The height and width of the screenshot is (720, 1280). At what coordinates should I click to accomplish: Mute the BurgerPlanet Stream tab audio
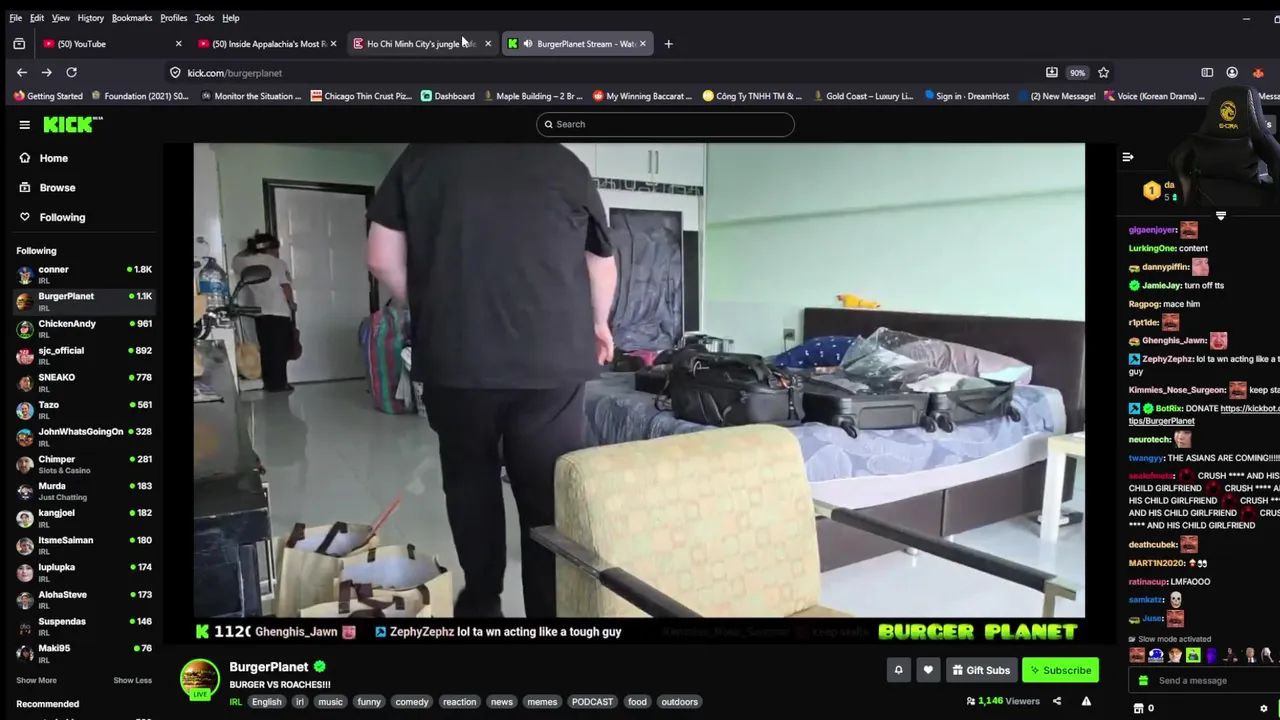coord(528,43)
